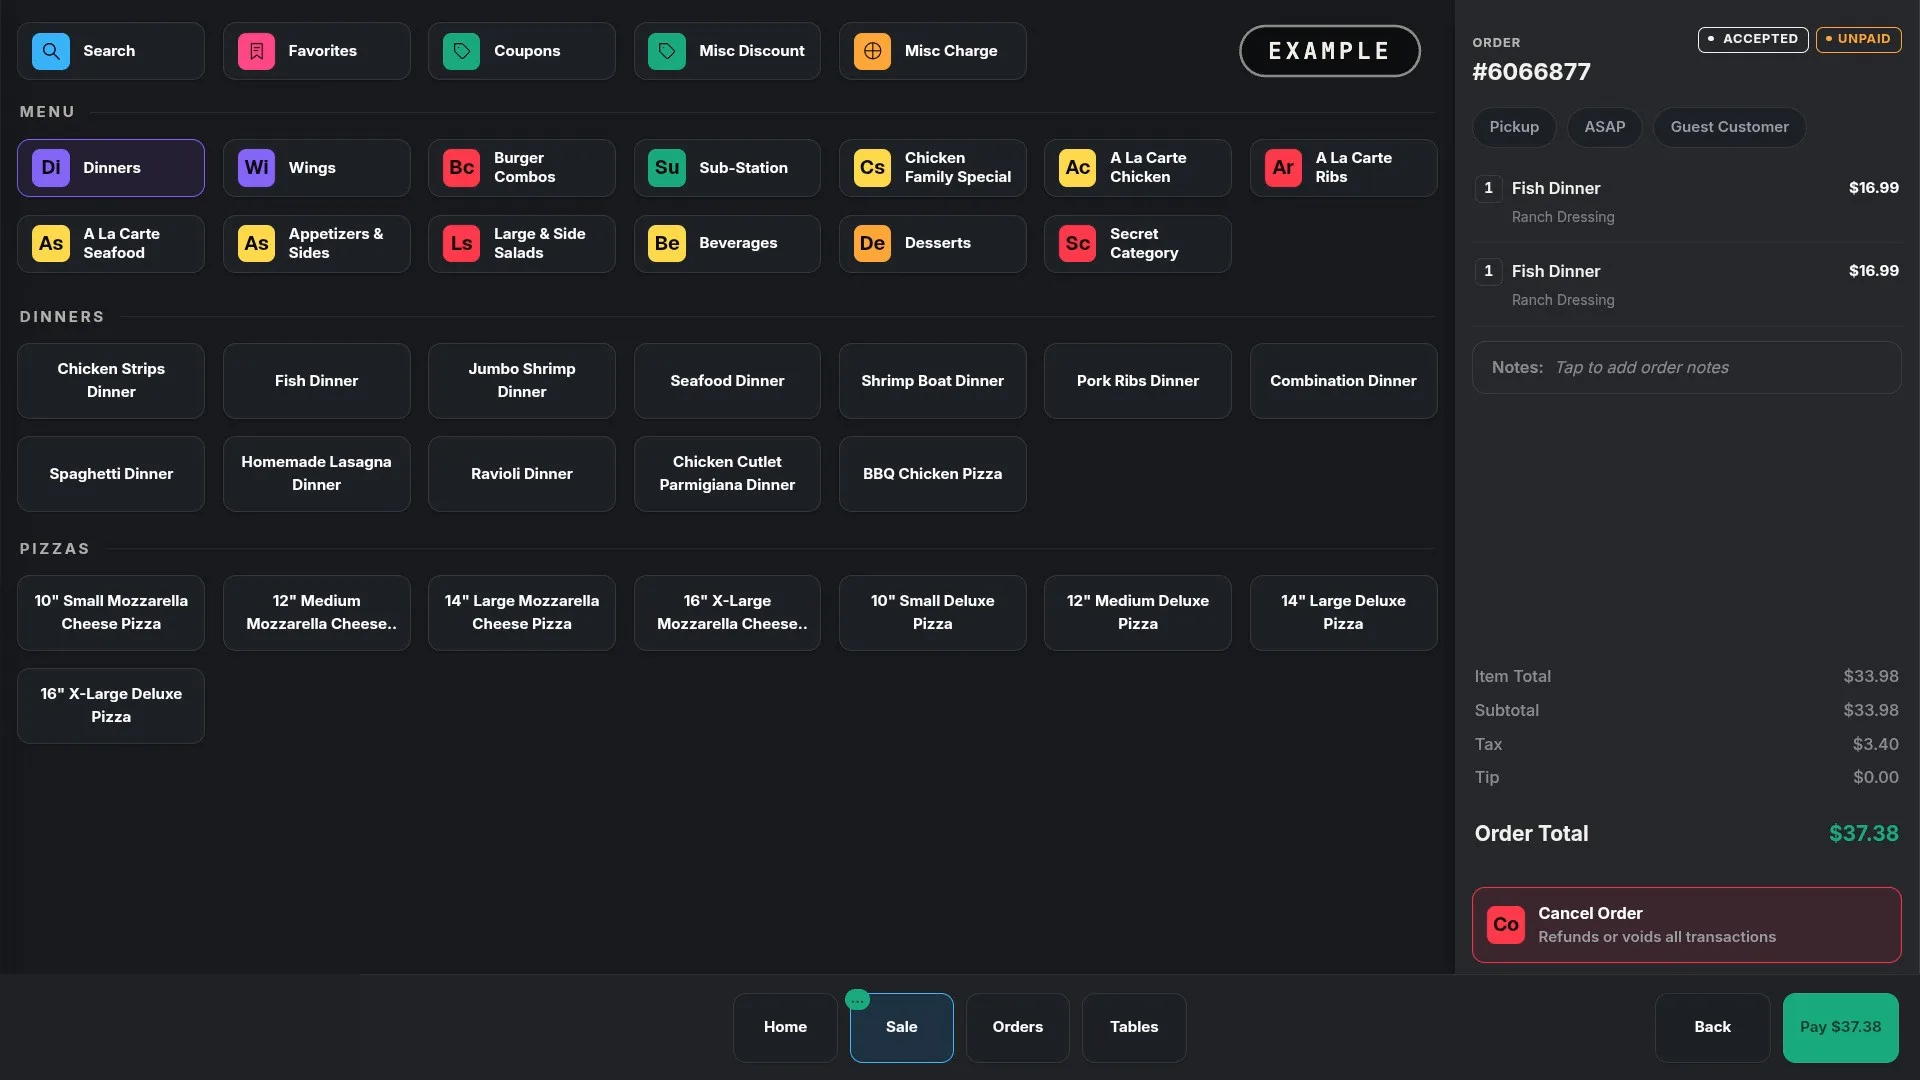The image size is (1920, 1080).
Task: Click the Ls Large & Side Salads badge
Action: [x=461, y=244]
